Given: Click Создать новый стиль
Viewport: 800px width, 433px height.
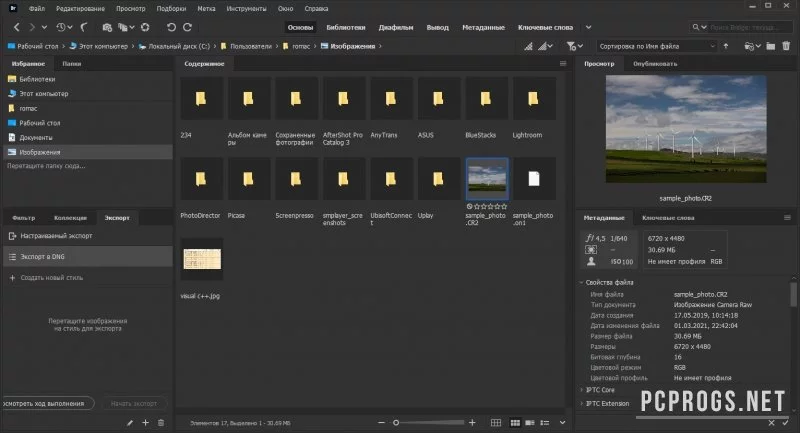Looking at the screenshot, I should pyautogui.click(x=52, y=278).
